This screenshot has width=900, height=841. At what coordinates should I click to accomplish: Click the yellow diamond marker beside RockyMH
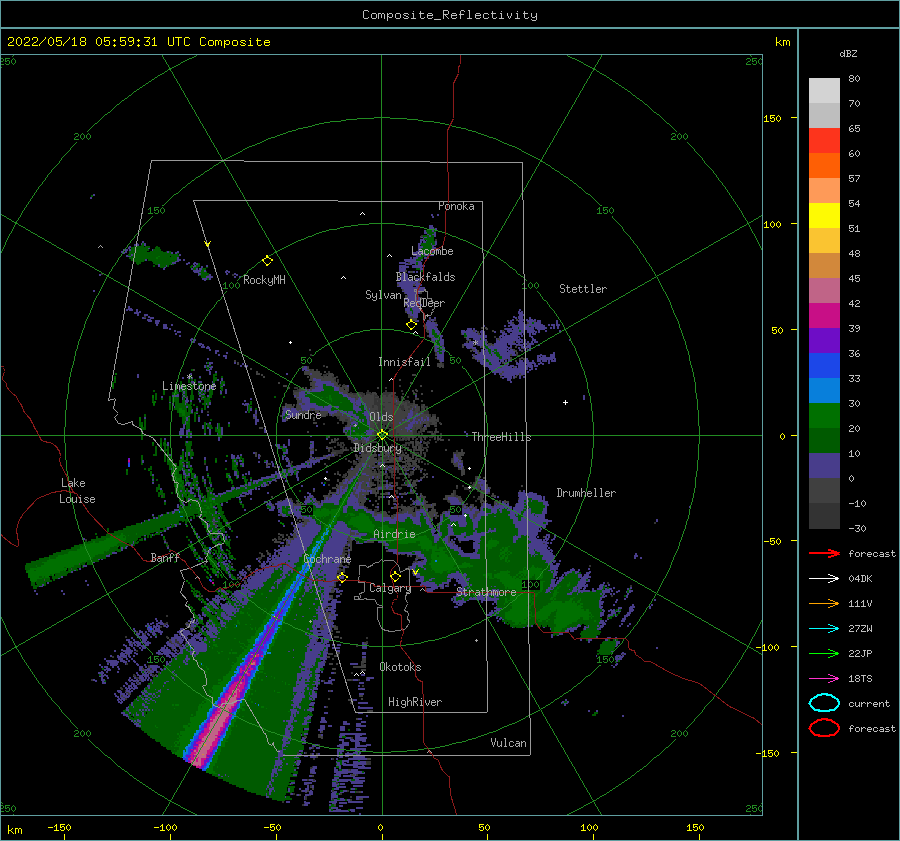pos(267,261)
